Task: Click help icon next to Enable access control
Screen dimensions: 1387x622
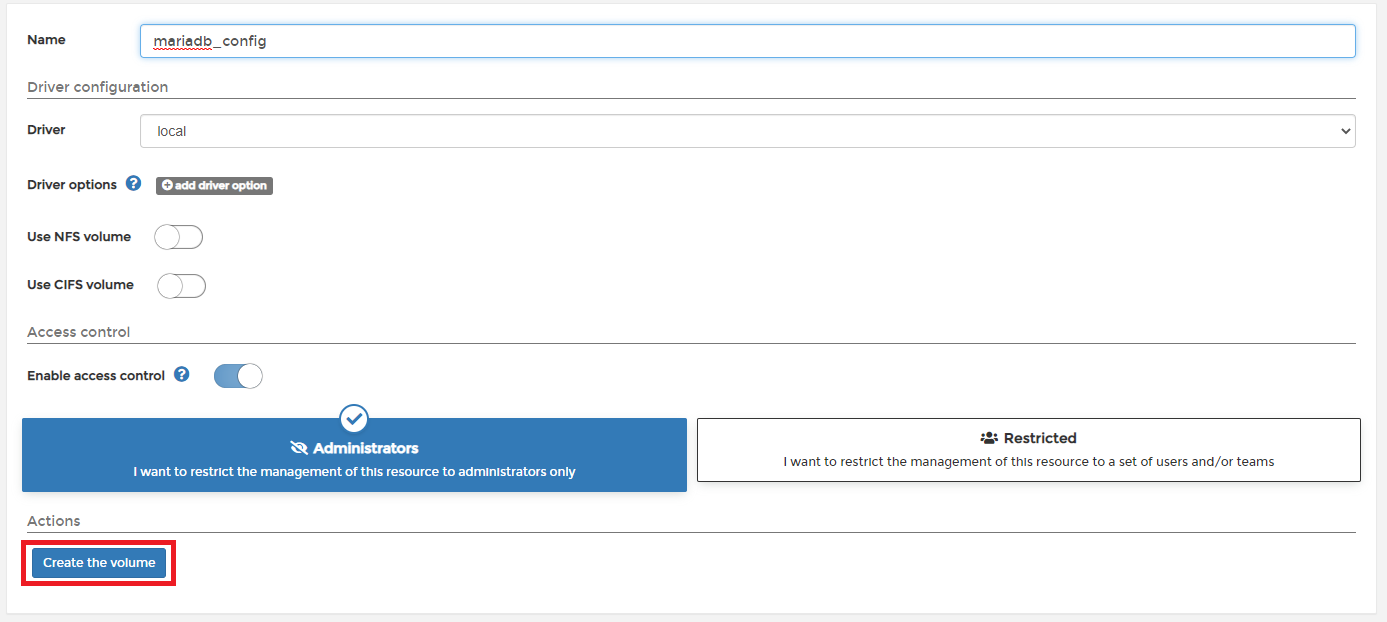Action: [x=181, y=375]
